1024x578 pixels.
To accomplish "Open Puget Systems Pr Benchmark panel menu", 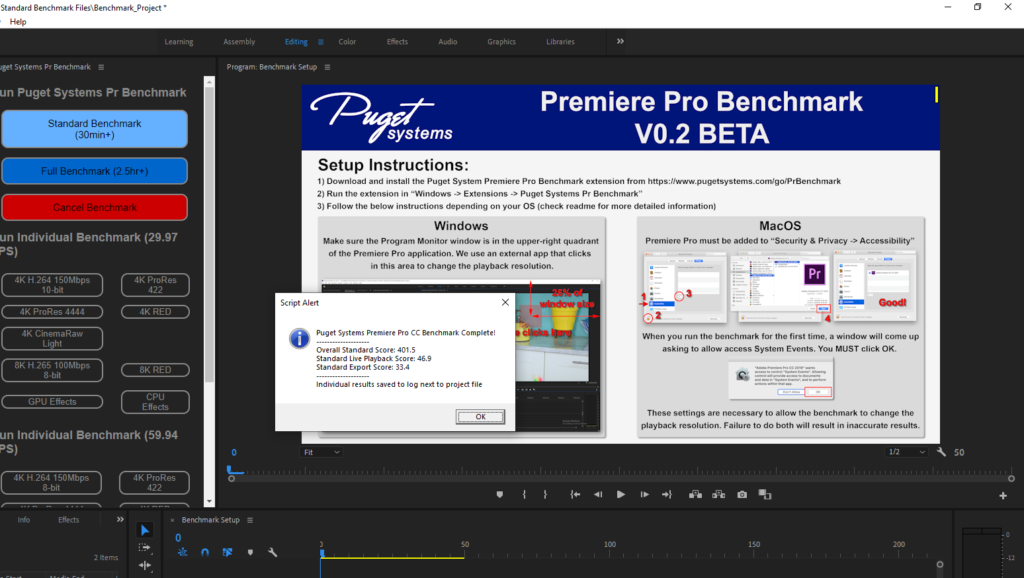I will (101, 67).
